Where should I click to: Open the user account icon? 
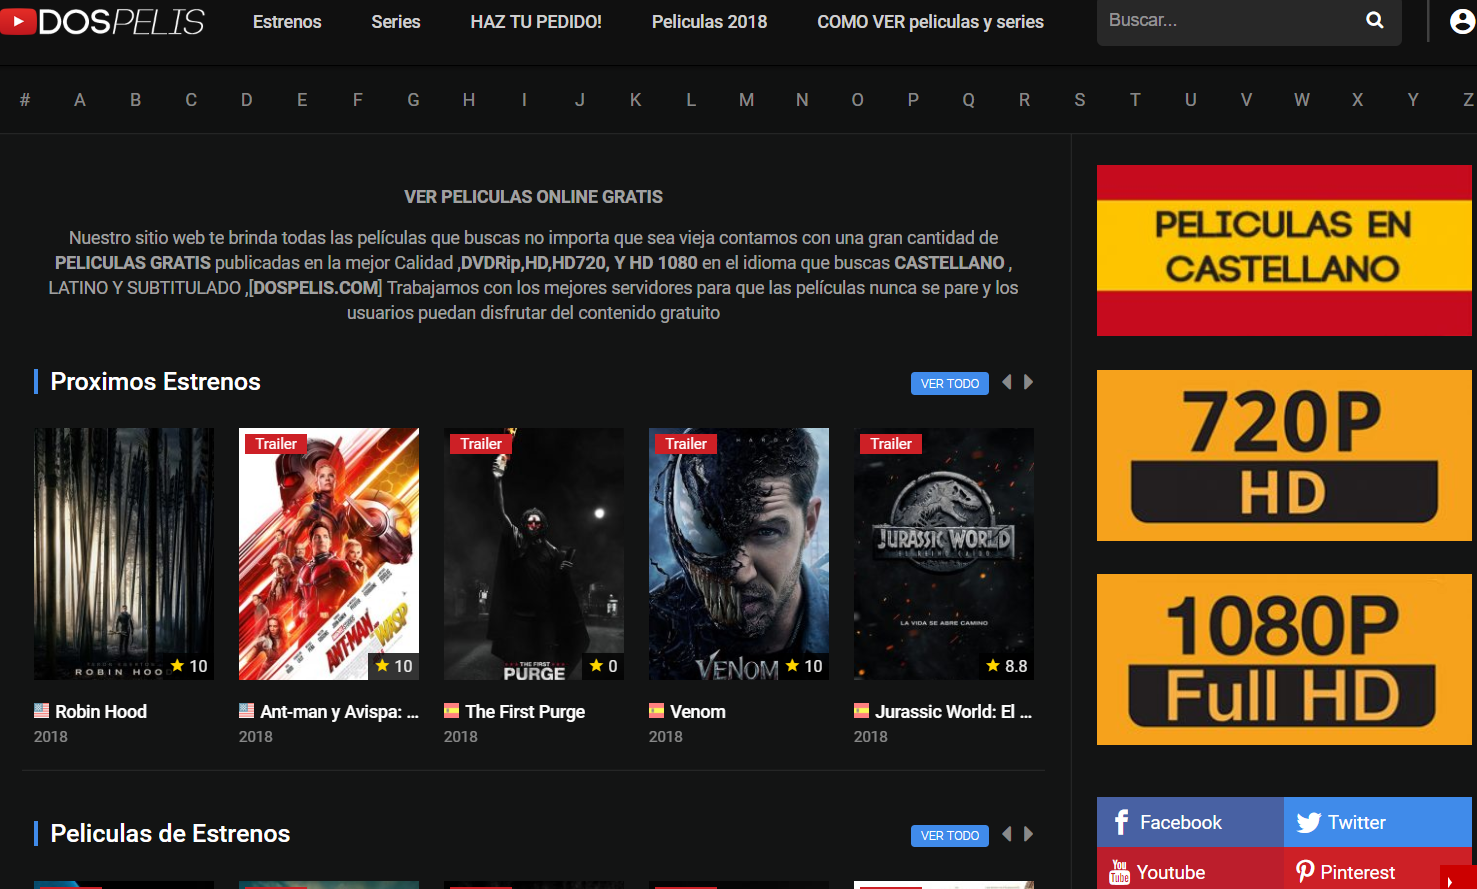coord(1462,21)
